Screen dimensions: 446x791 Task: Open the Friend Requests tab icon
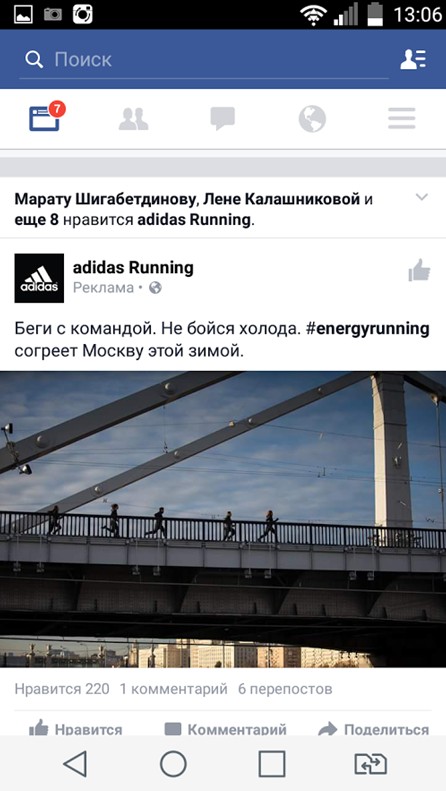134,119
